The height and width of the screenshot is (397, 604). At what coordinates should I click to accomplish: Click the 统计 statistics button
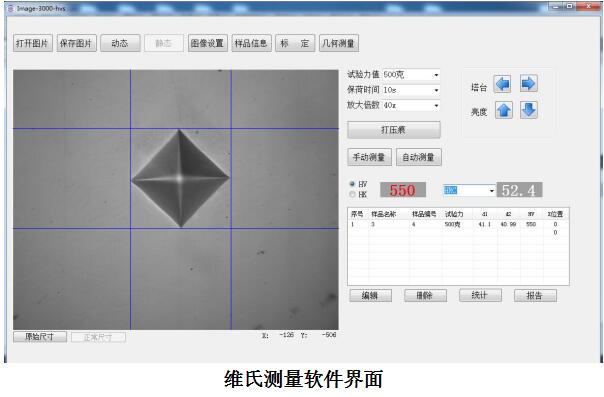tap(480, 295)
